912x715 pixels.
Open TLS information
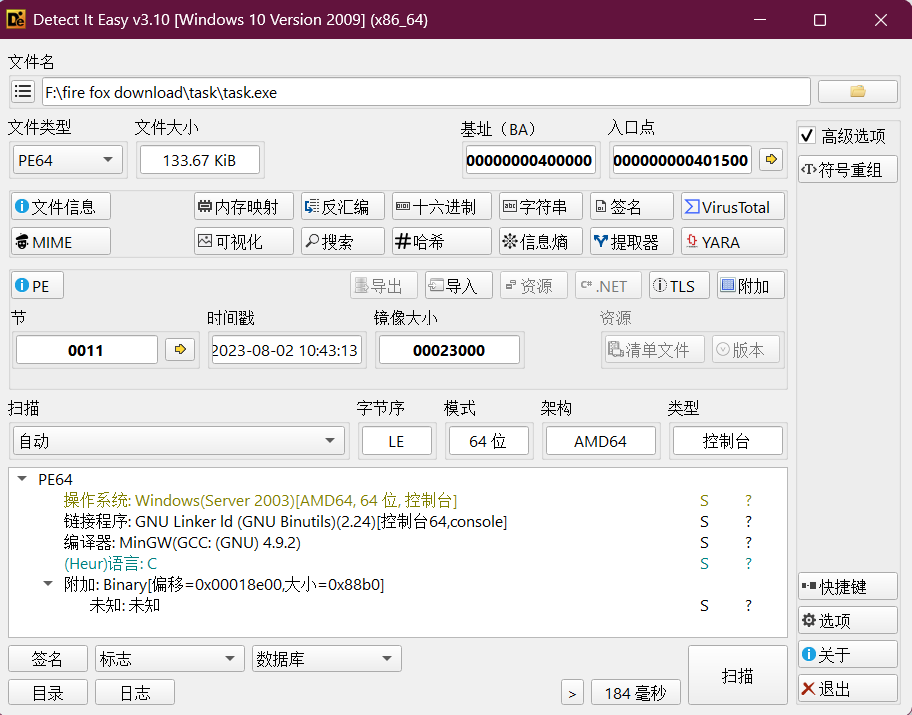679,286
